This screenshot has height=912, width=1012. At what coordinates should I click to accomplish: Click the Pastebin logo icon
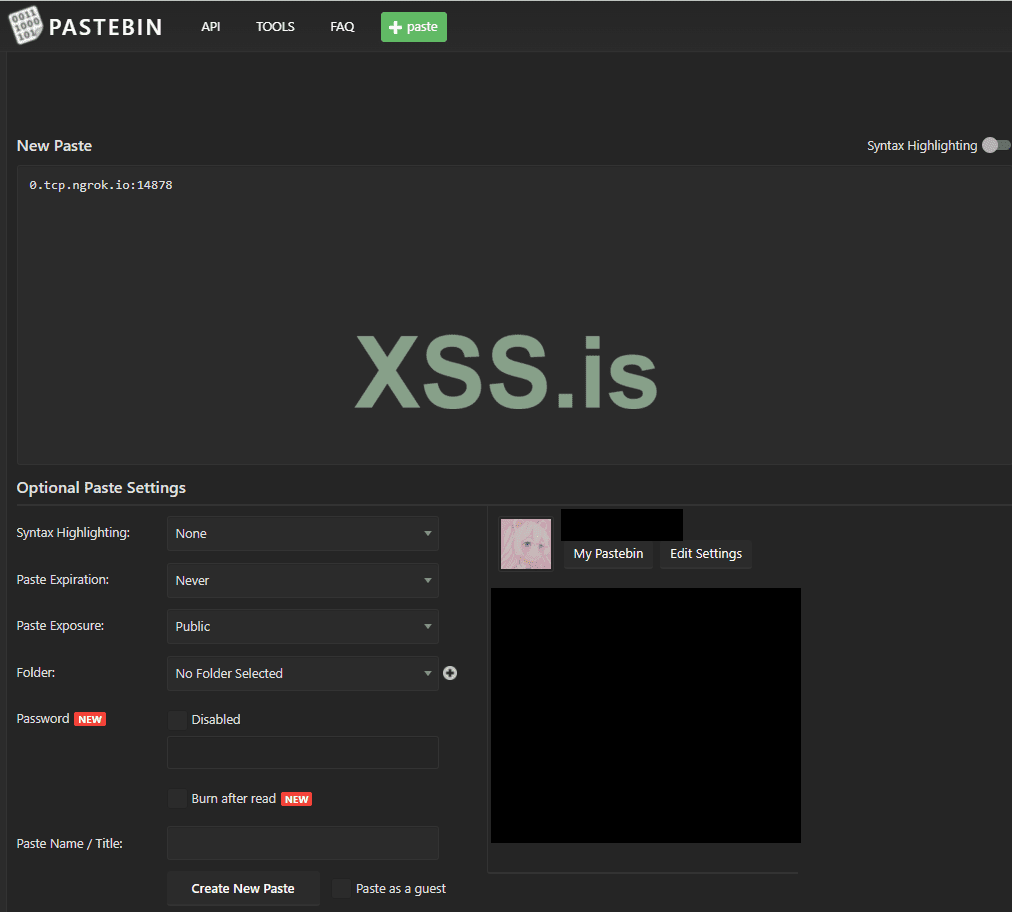point(25,25)
